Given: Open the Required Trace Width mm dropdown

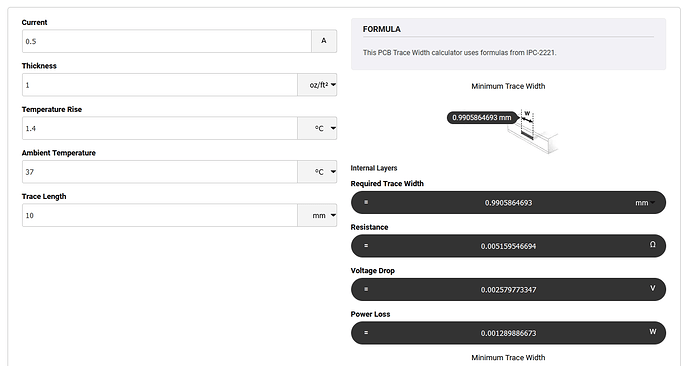Looking at the screenshot, I should tap(645, 203).
